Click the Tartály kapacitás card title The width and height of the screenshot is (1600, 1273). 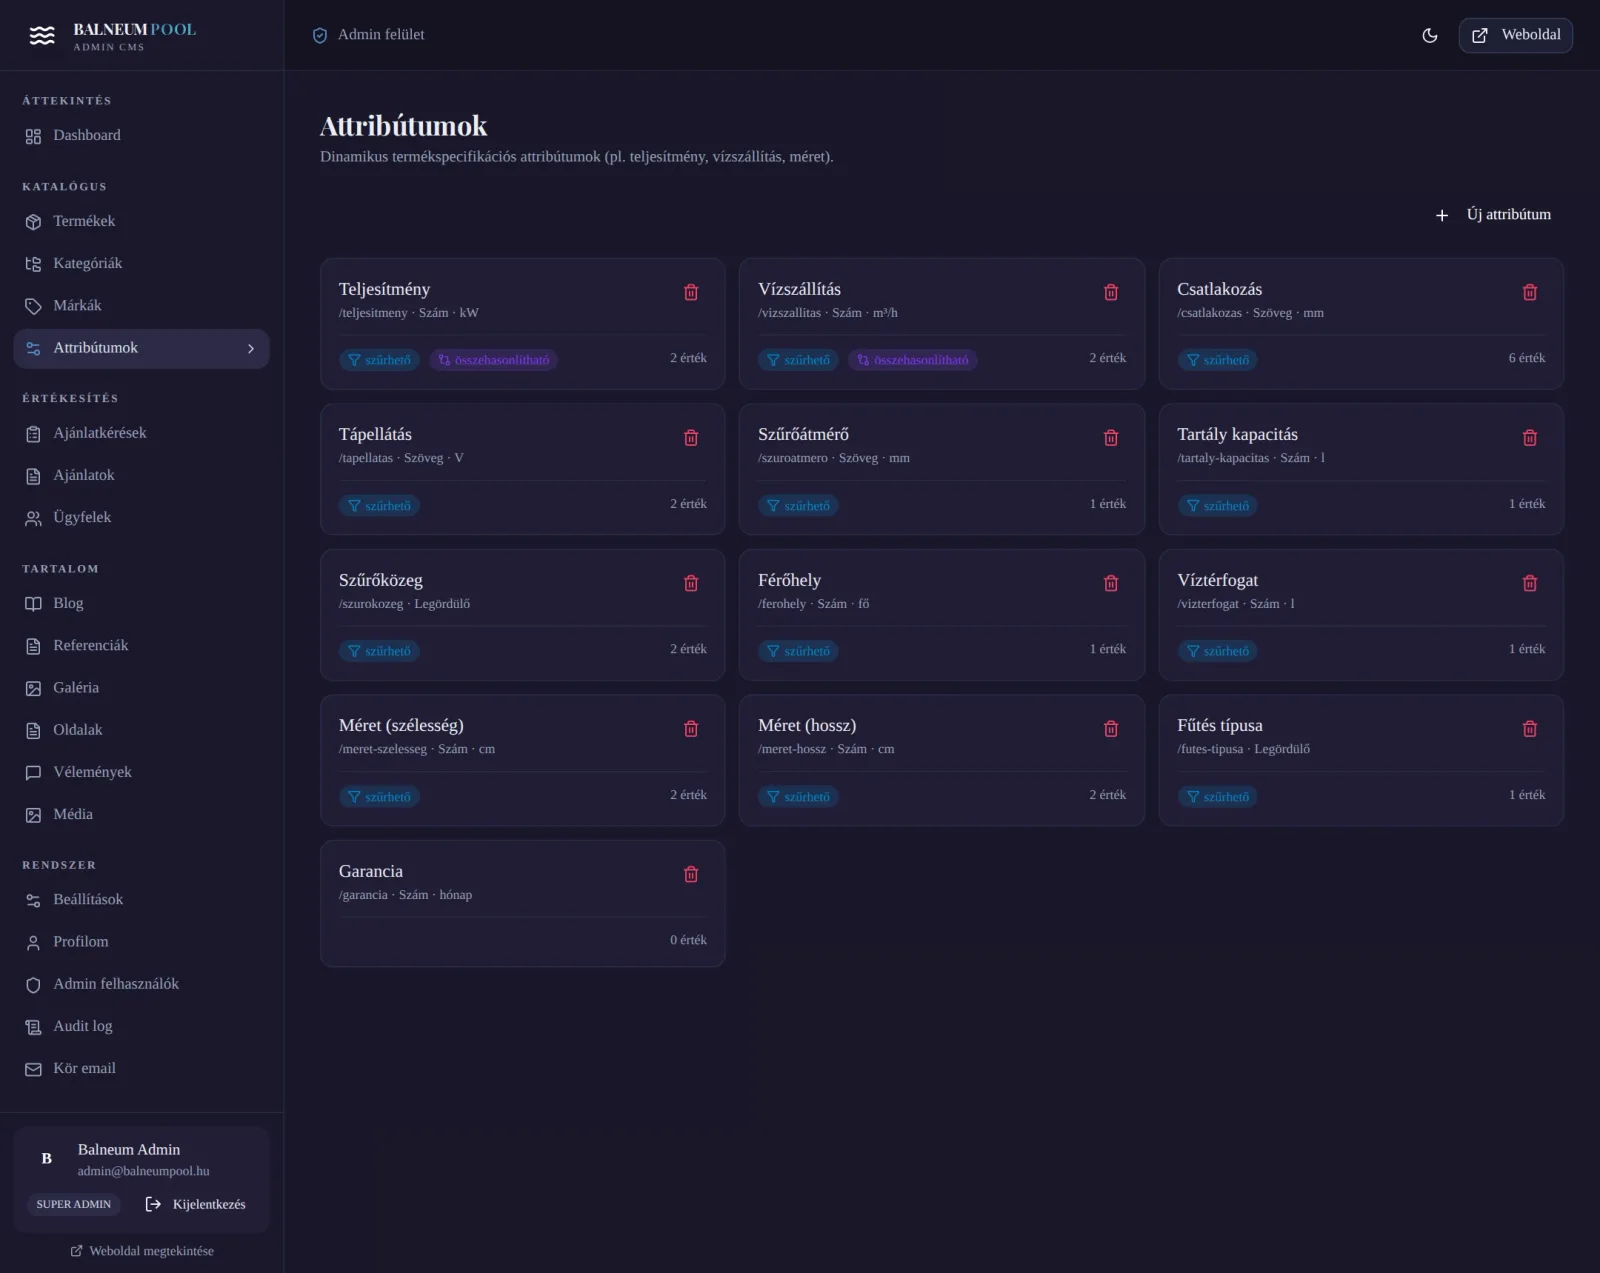click(x=1237, y=434)
